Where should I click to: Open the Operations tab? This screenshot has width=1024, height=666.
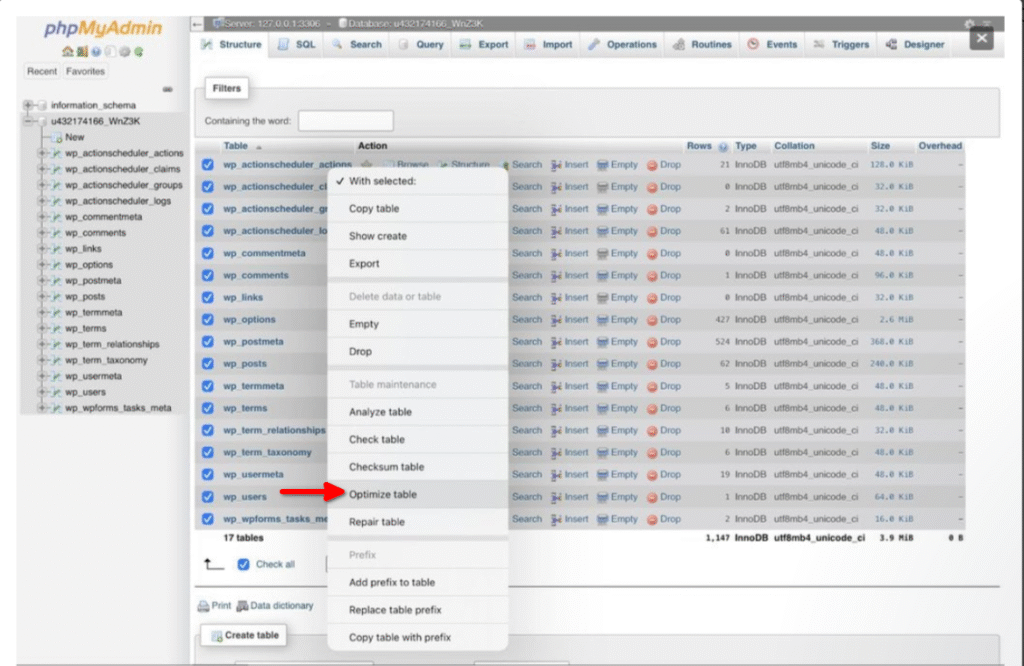point(622,44)
